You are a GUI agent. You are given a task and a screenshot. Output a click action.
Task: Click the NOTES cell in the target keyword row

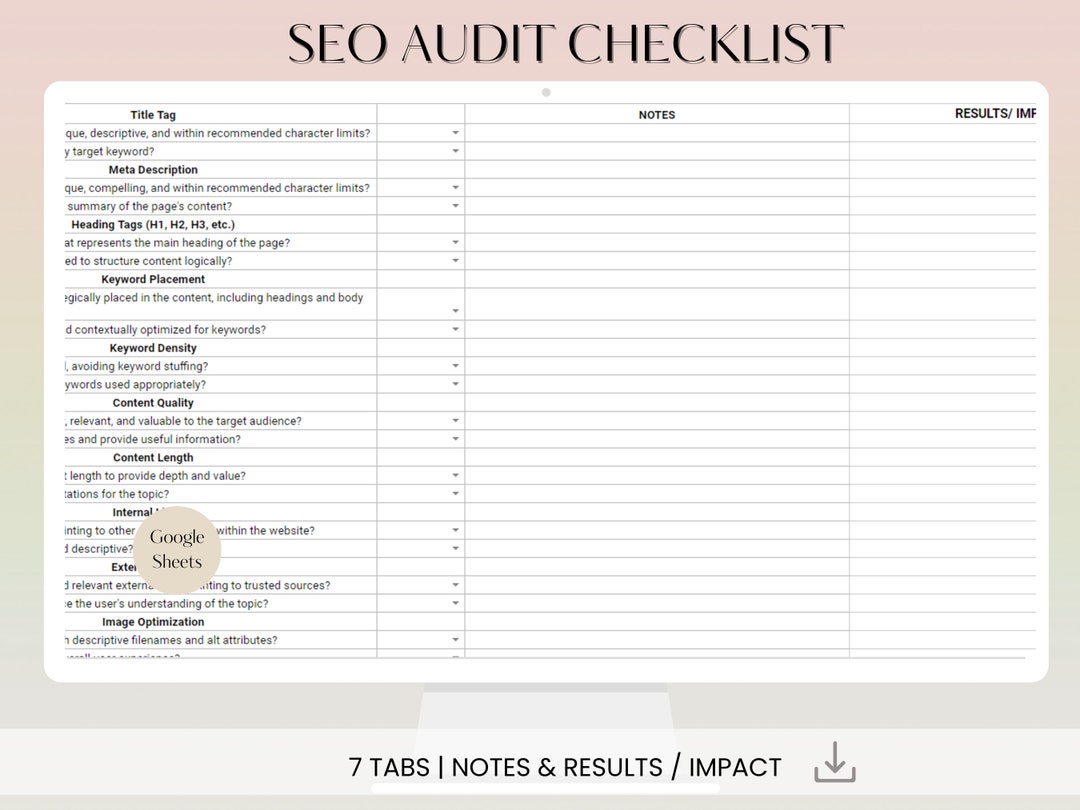[656, 151]
